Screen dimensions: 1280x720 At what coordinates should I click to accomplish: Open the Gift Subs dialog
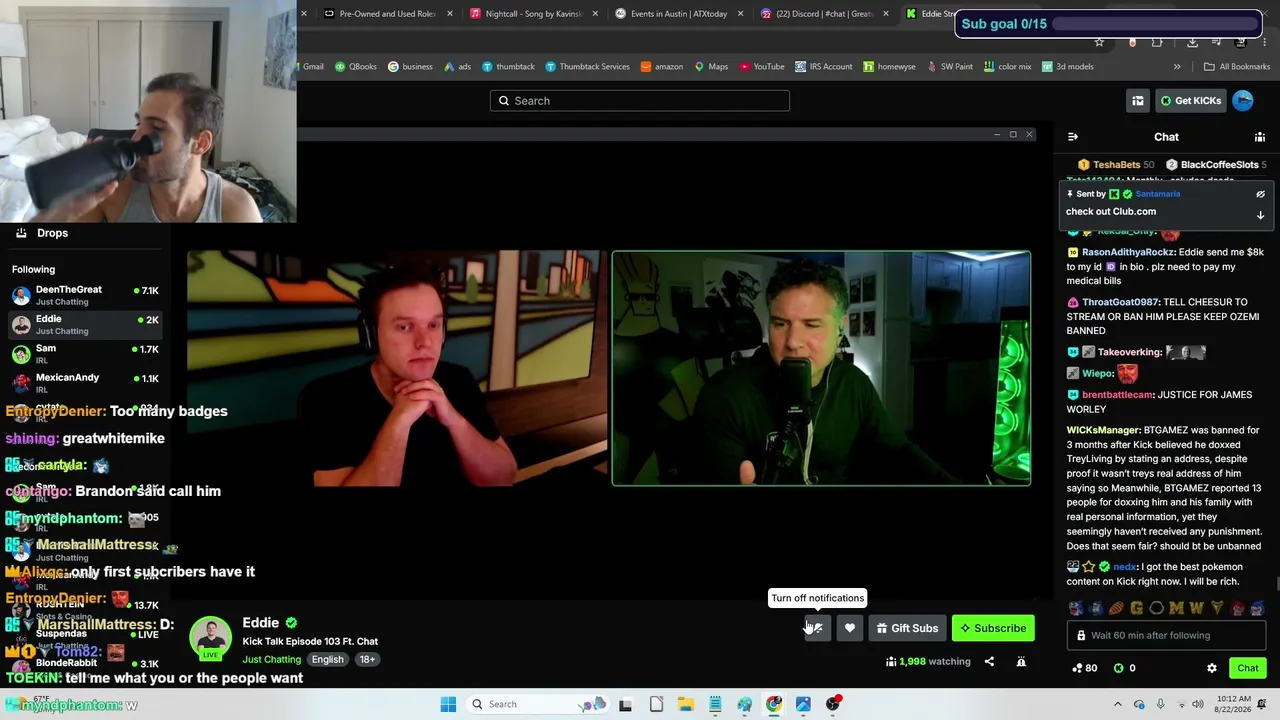pos(907,628)
